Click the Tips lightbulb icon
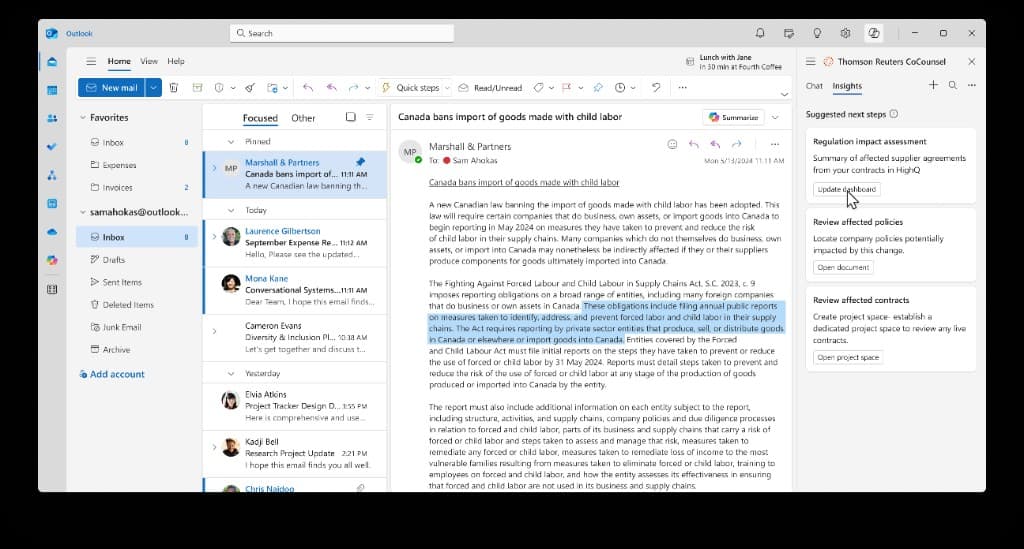1024x549 pixels. coord(817,33)
